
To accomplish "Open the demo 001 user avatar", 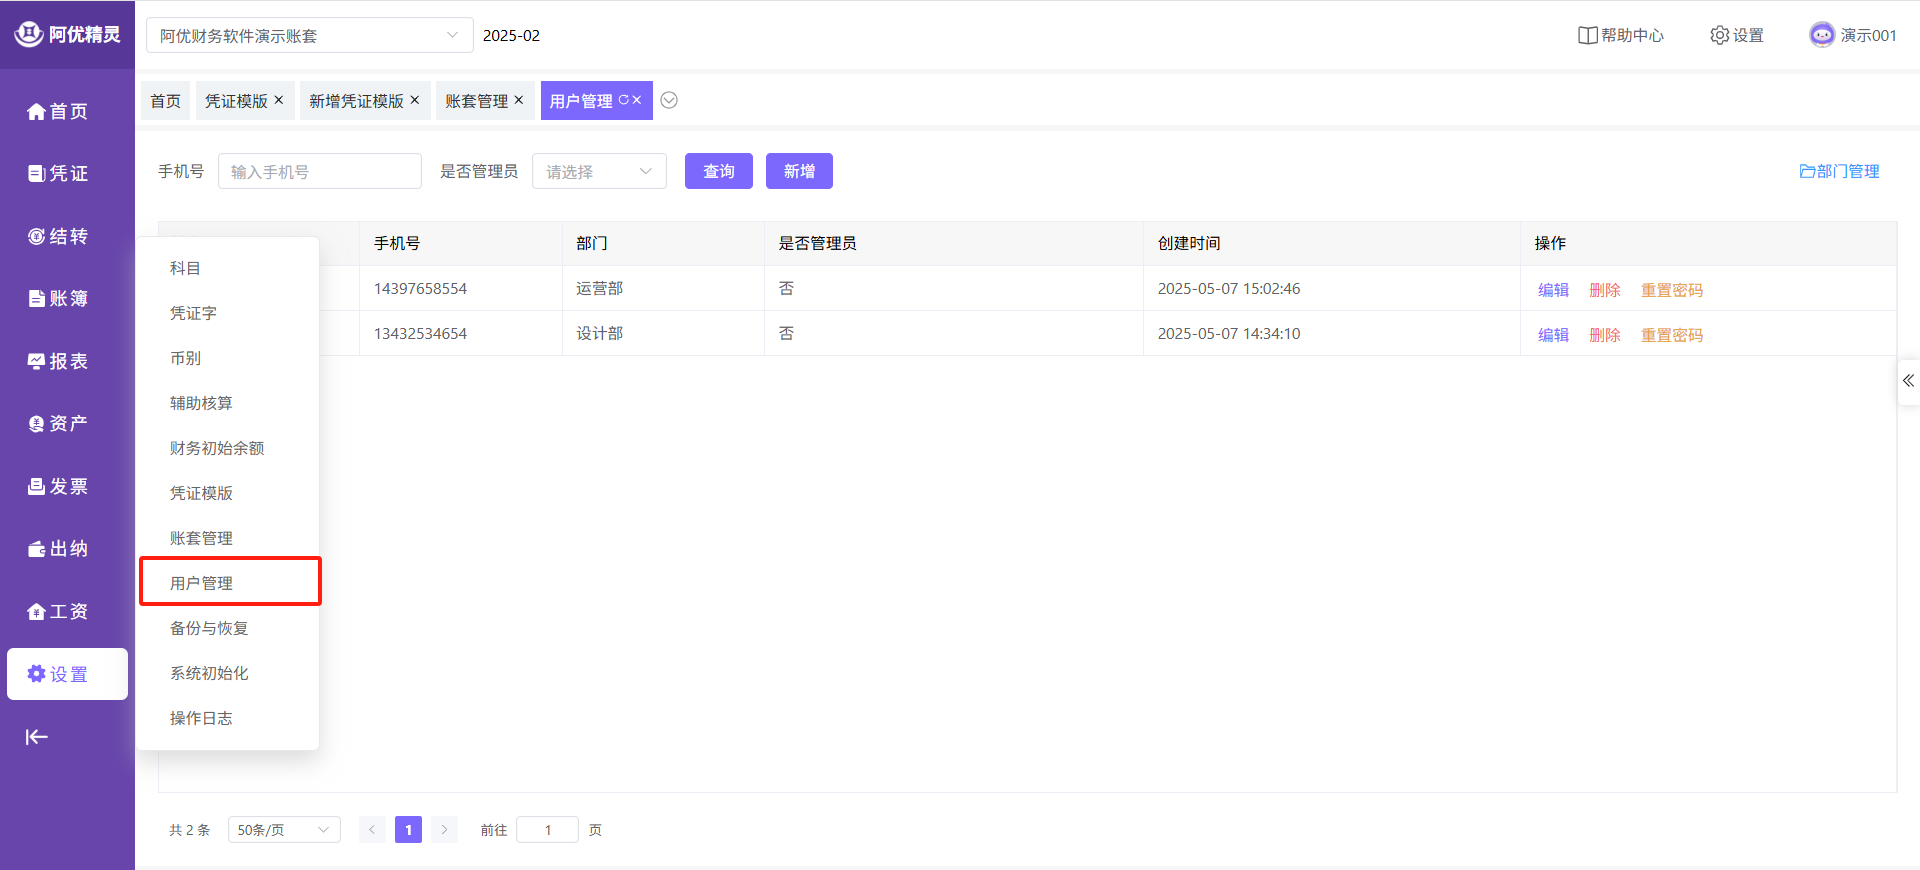I will pyautogui.click(x=1822, y=35).
